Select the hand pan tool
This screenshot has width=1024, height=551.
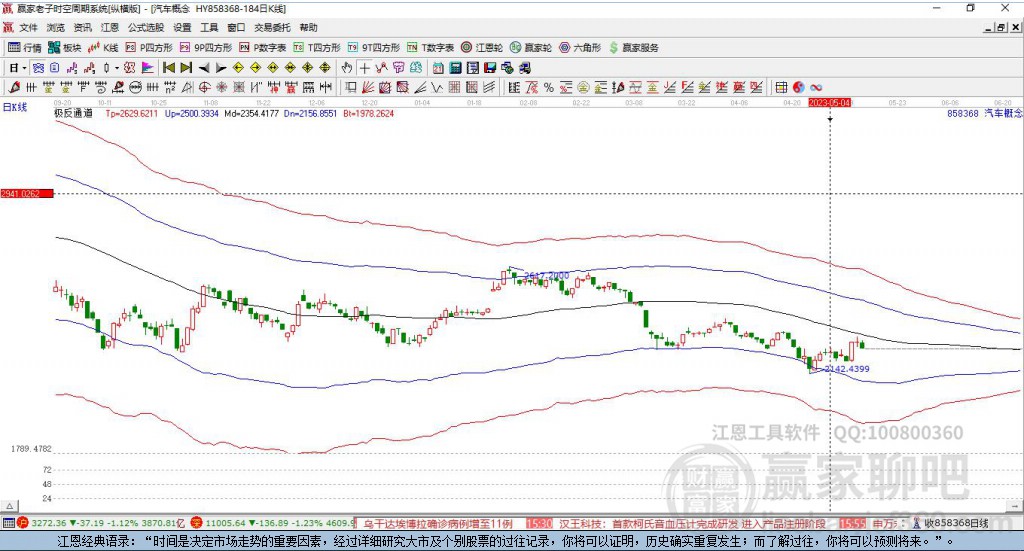[x=347, y=68]
